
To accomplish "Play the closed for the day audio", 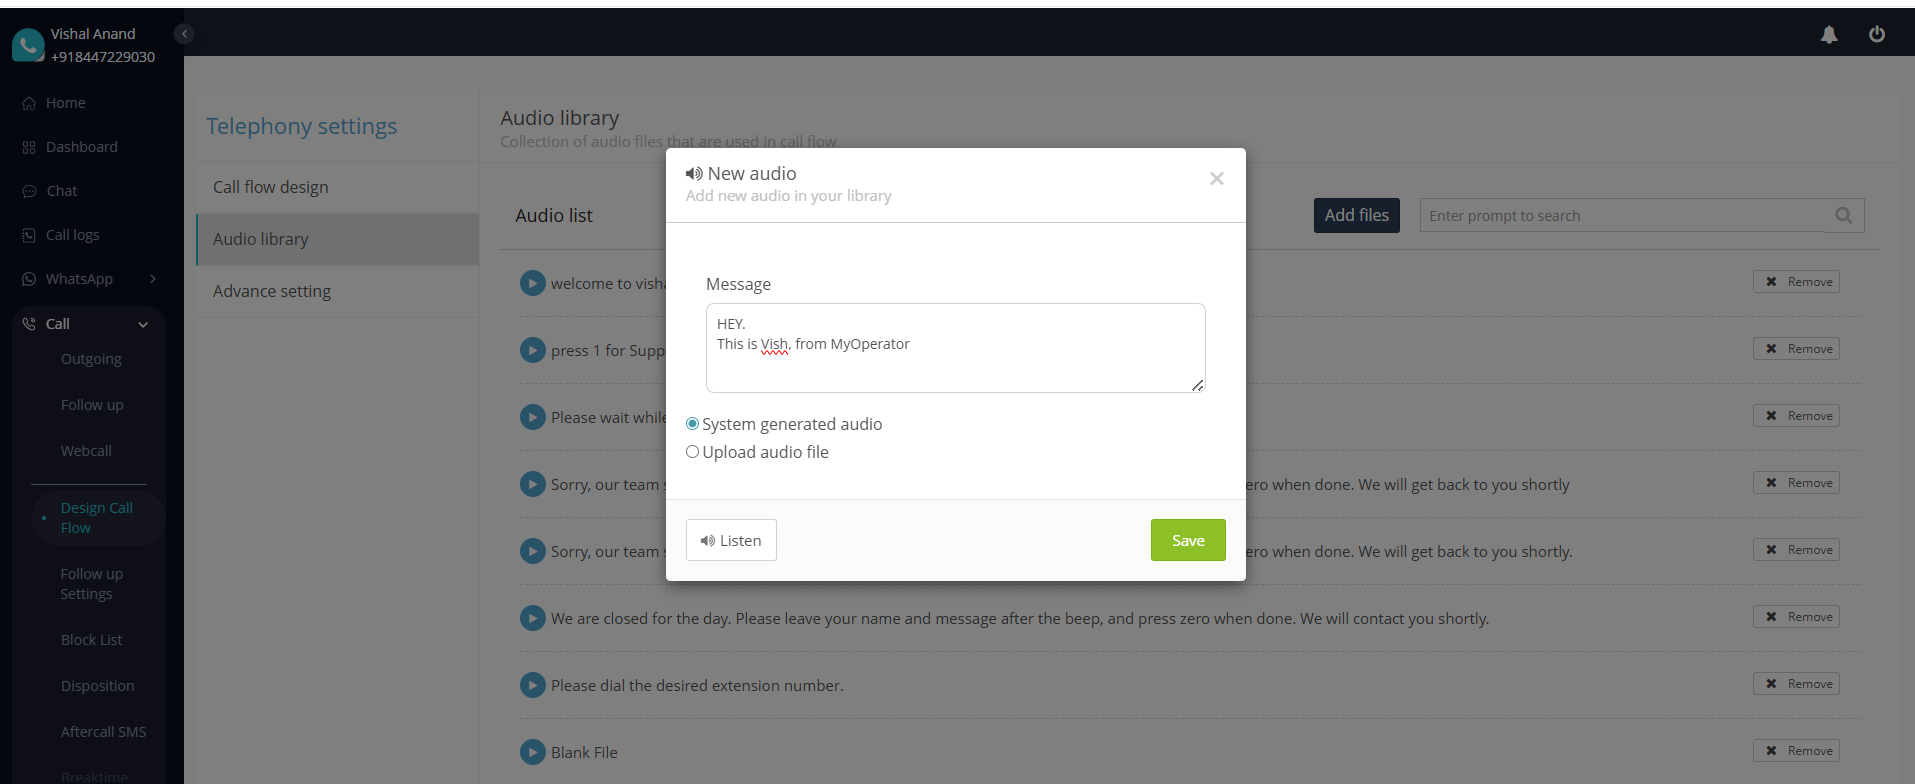I will click(x=533, y=618).
